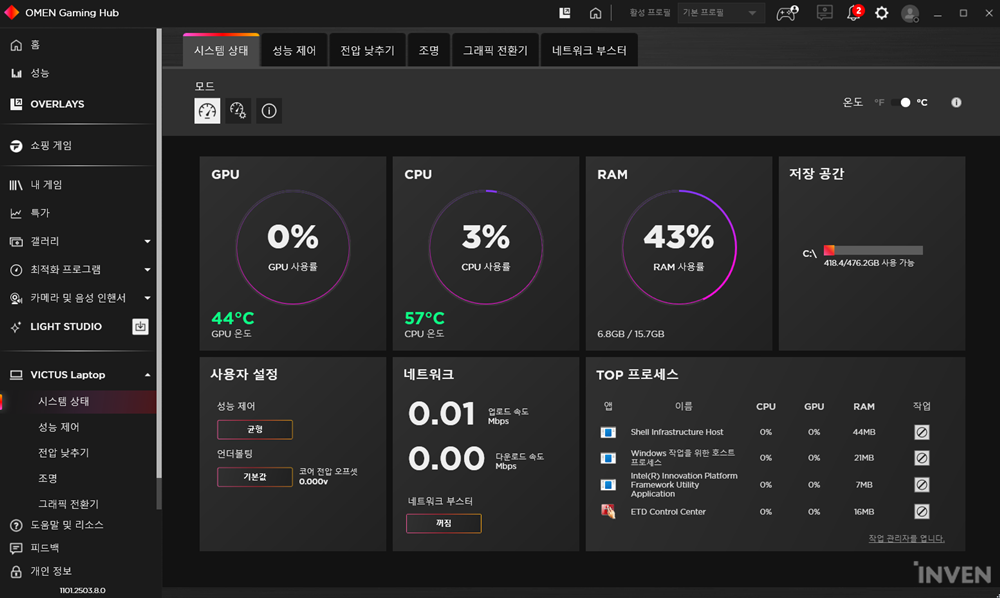
Task: Switch to the 조명 tab
Action: point(429,50)
